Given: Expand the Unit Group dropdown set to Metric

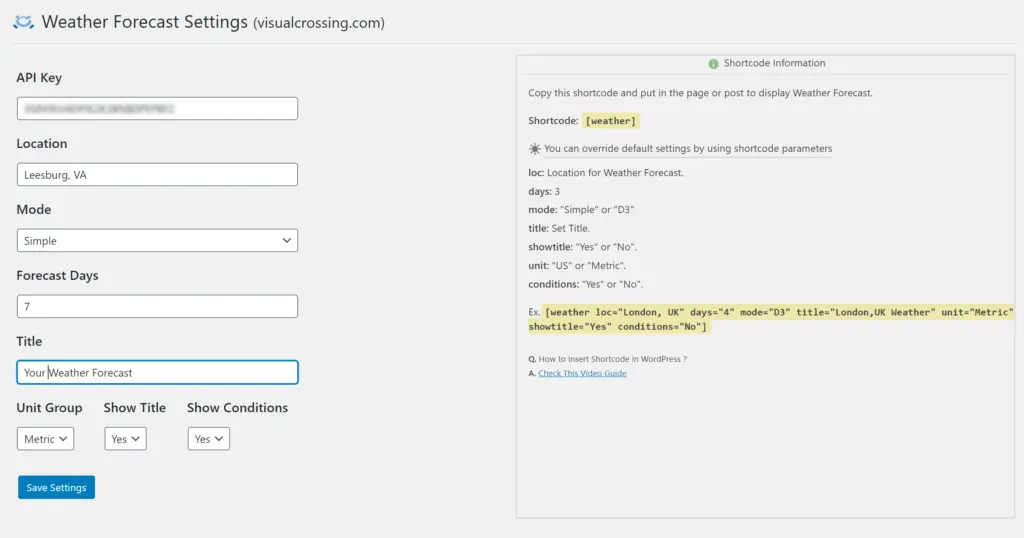Looking at the screenshot, I should [46, 439].
